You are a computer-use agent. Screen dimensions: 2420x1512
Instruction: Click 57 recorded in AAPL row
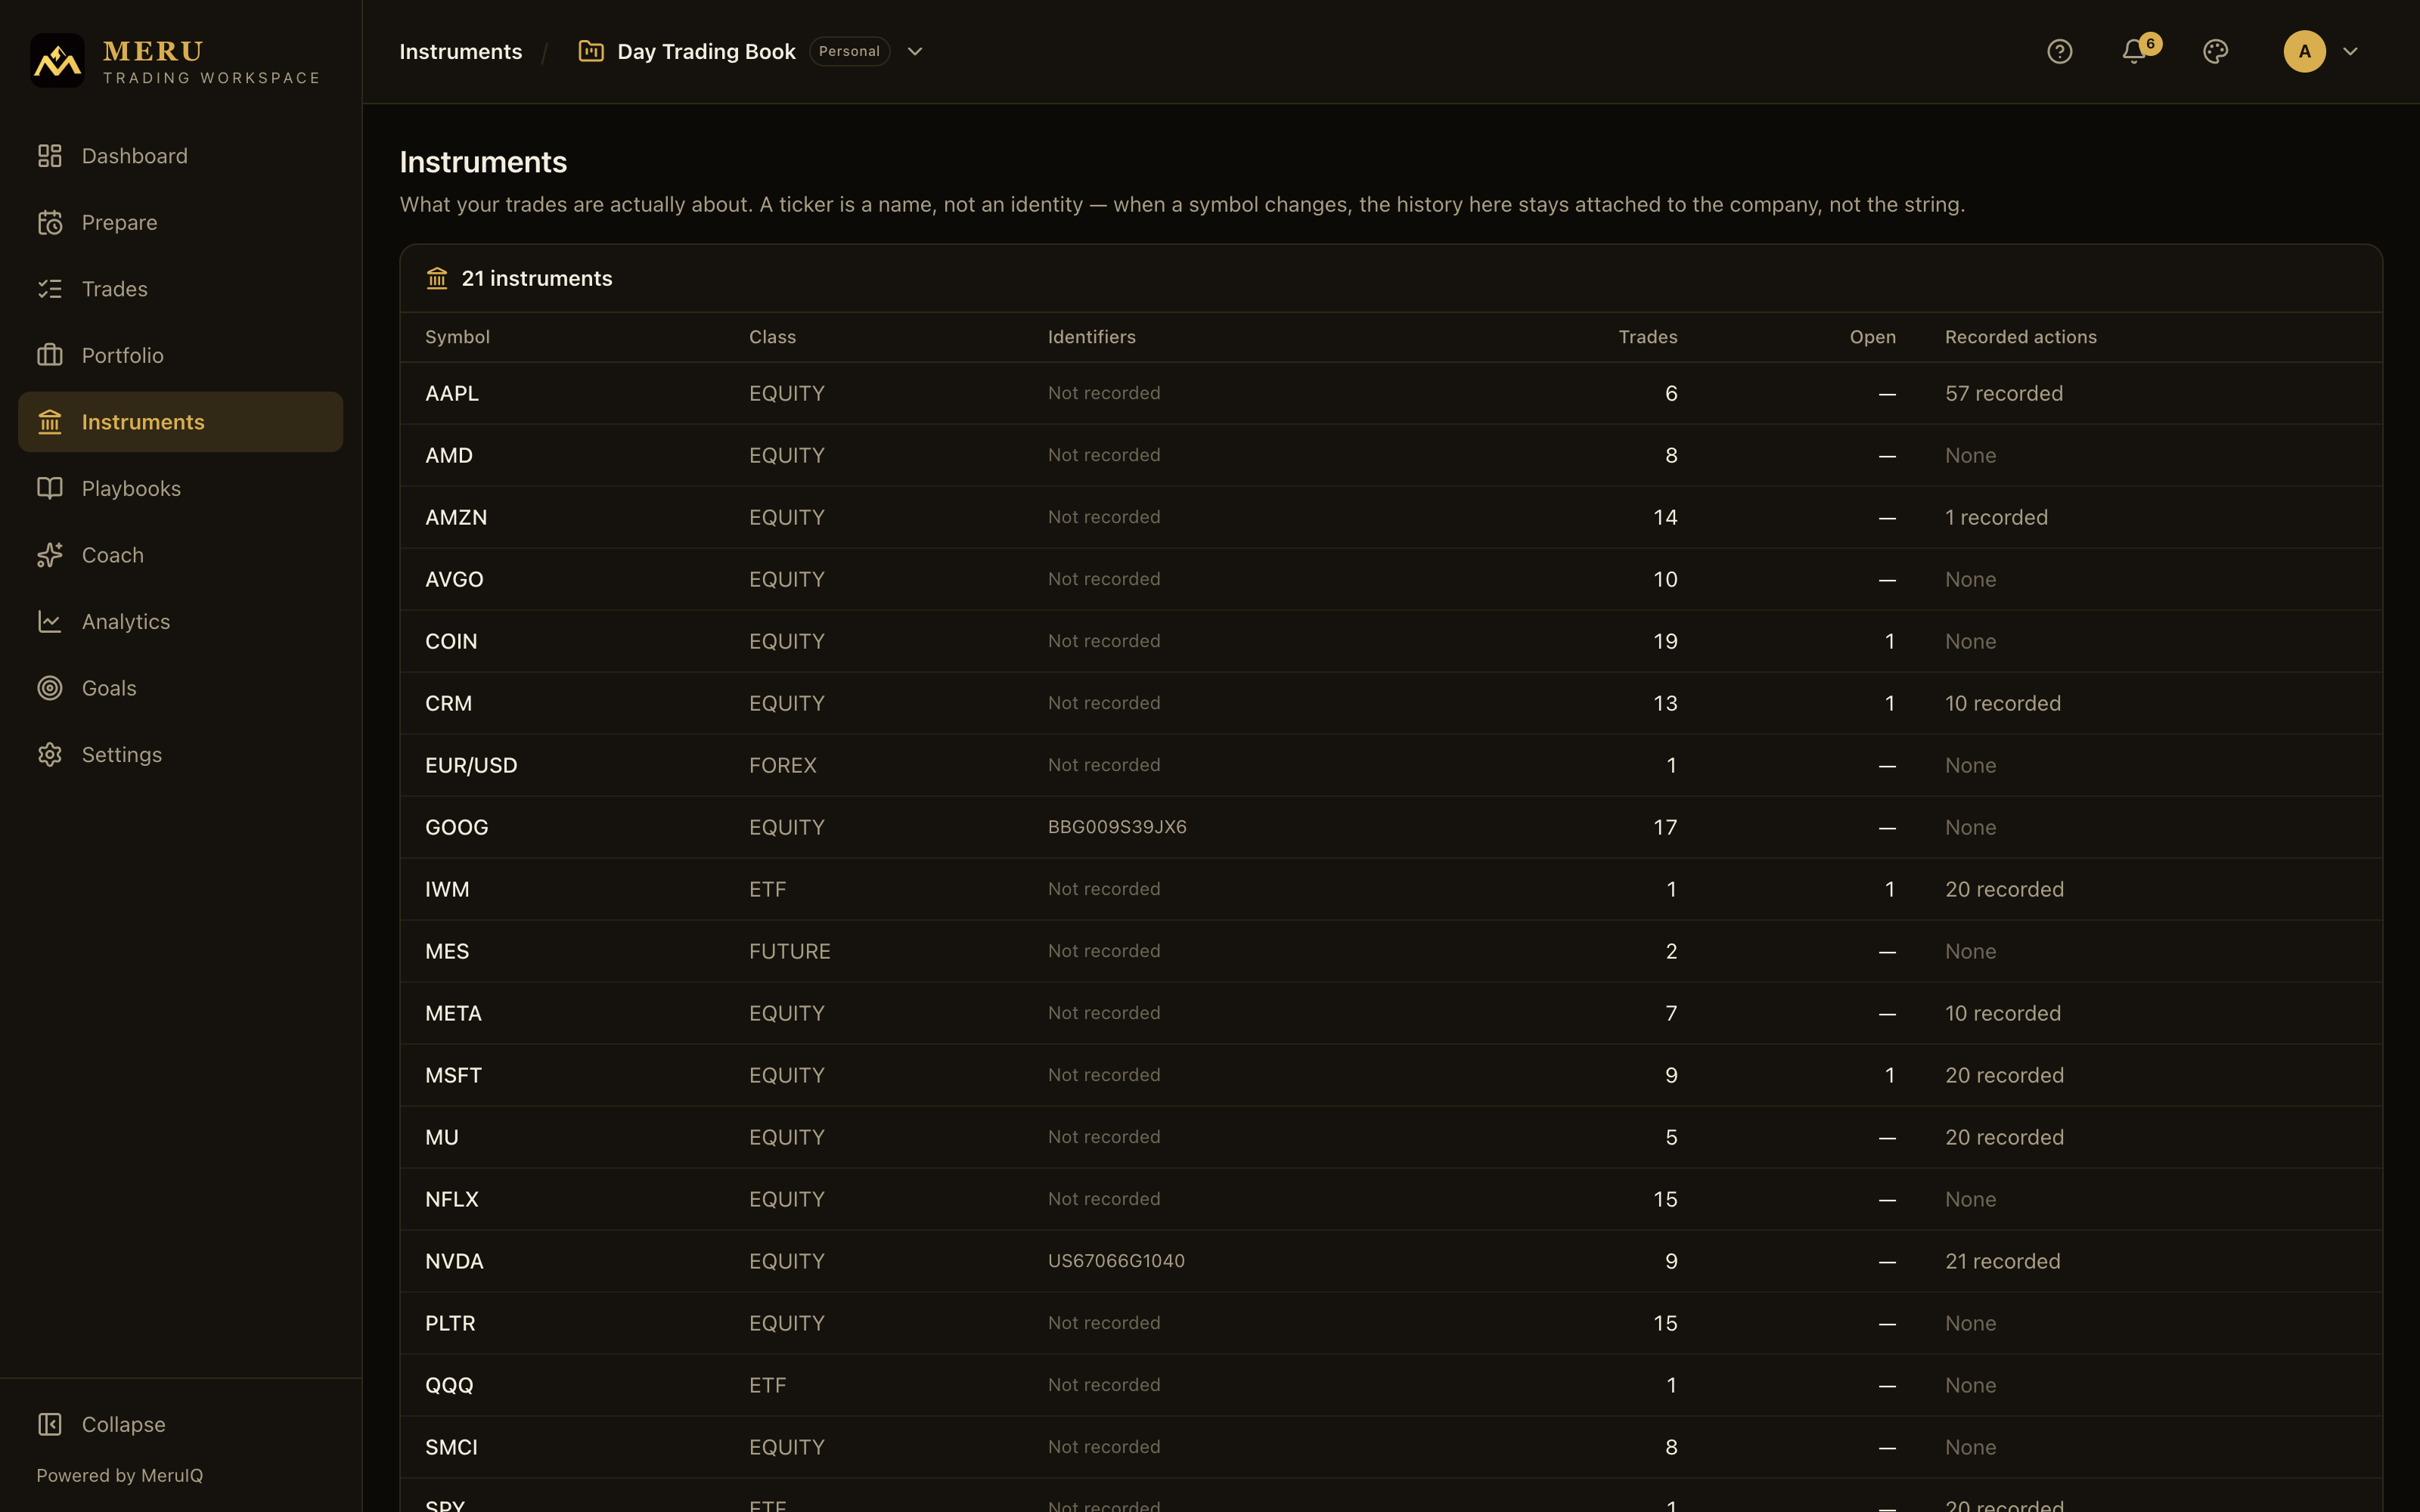click(x=2004, y=393)
